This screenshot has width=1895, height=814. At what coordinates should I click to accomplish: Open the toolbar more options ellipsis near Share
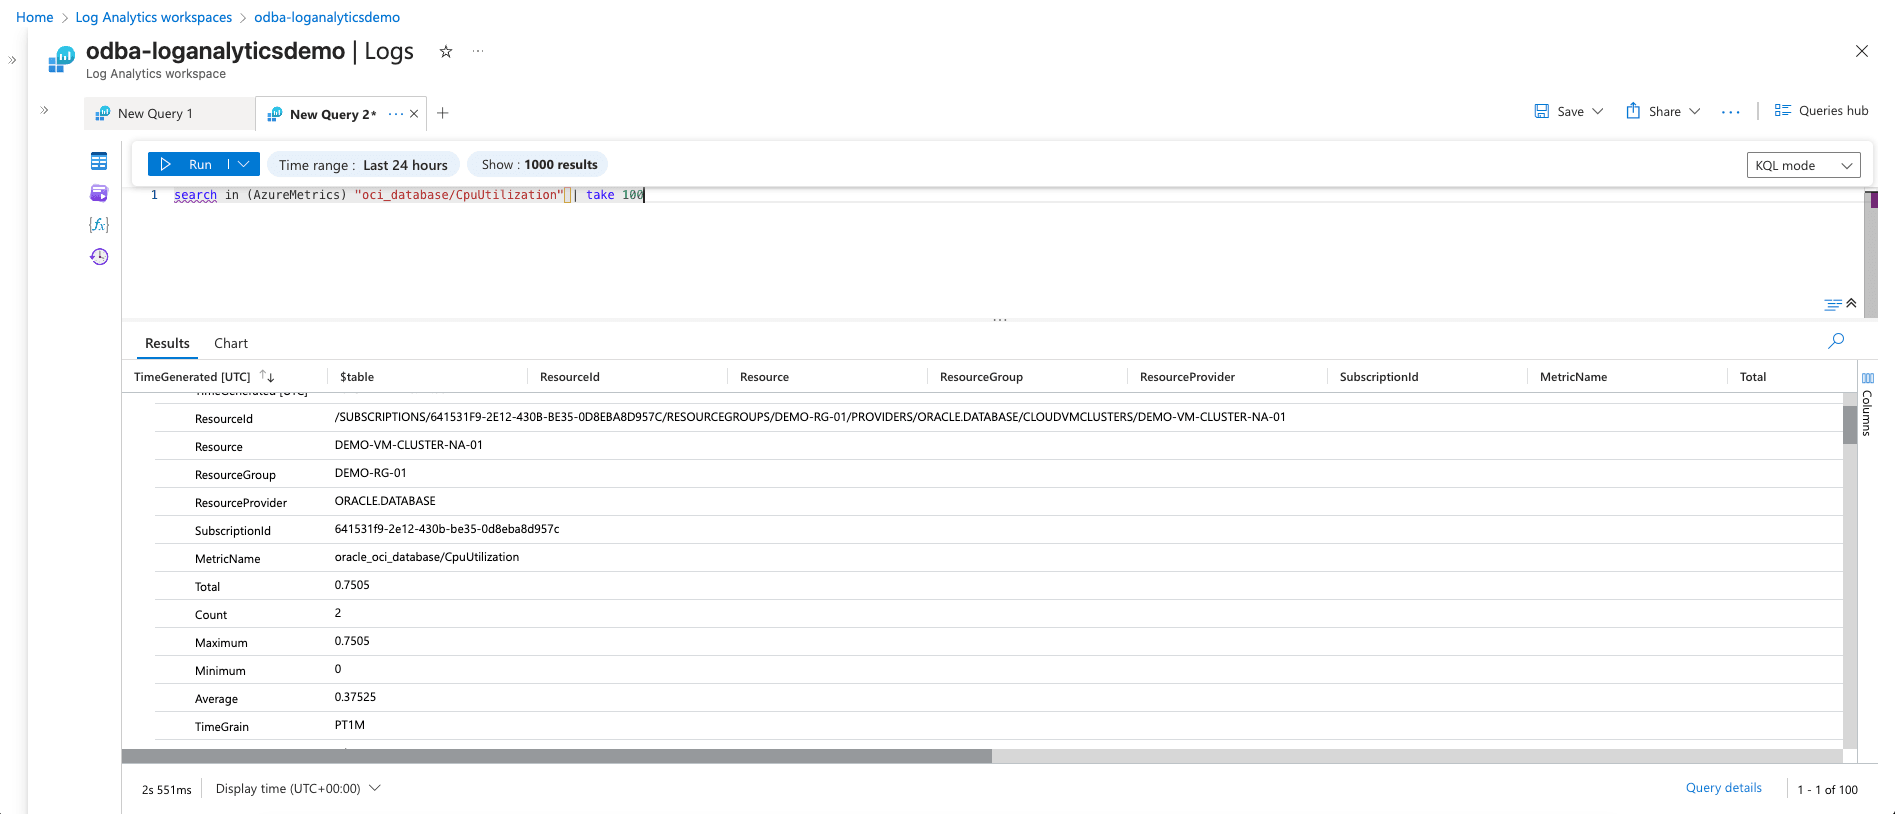(x=1731, y=112)
